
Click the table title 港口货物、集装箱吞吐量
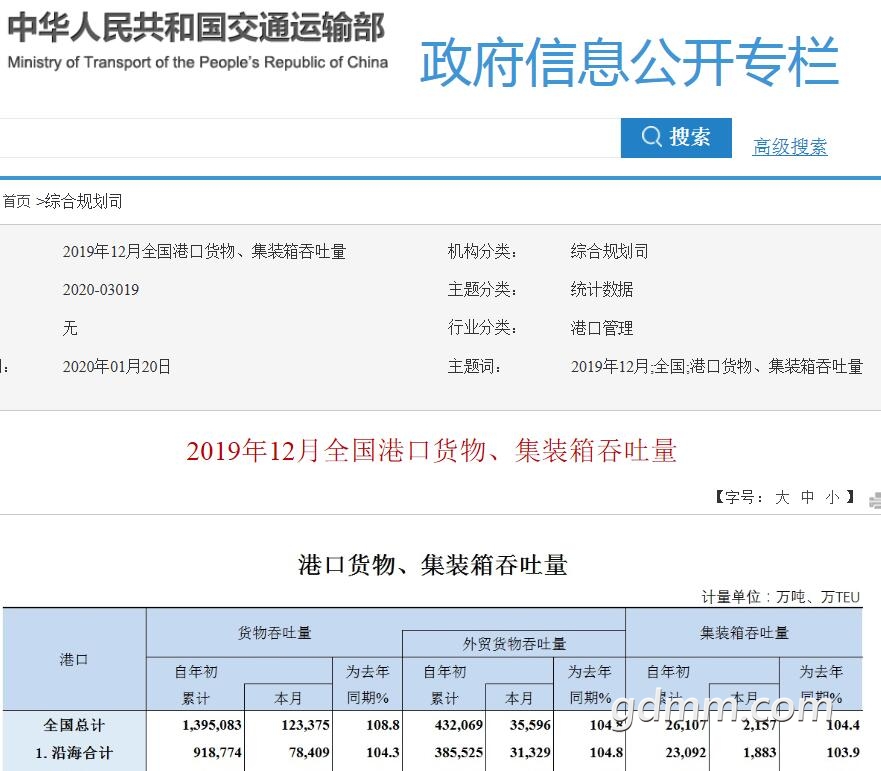(x=433, y=565)
